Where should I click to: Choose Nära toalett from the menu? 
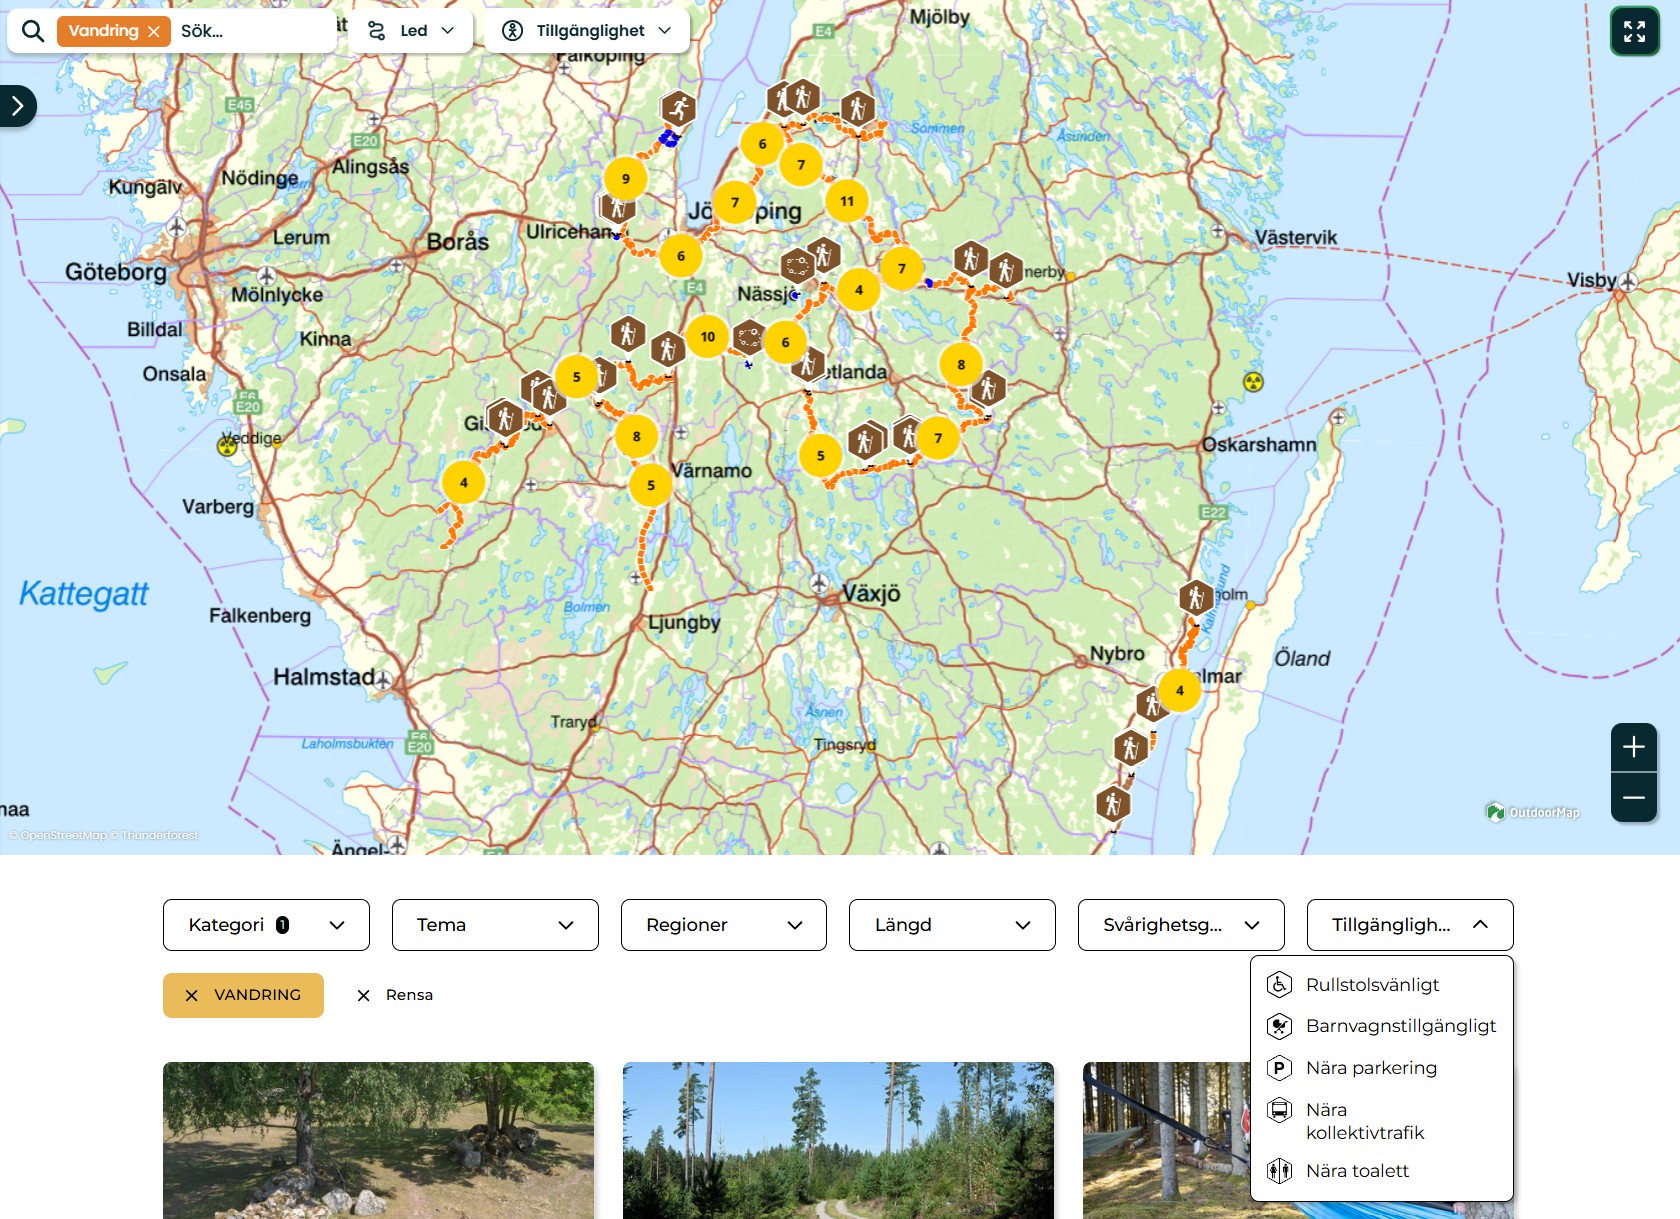coord(1357,1171)
